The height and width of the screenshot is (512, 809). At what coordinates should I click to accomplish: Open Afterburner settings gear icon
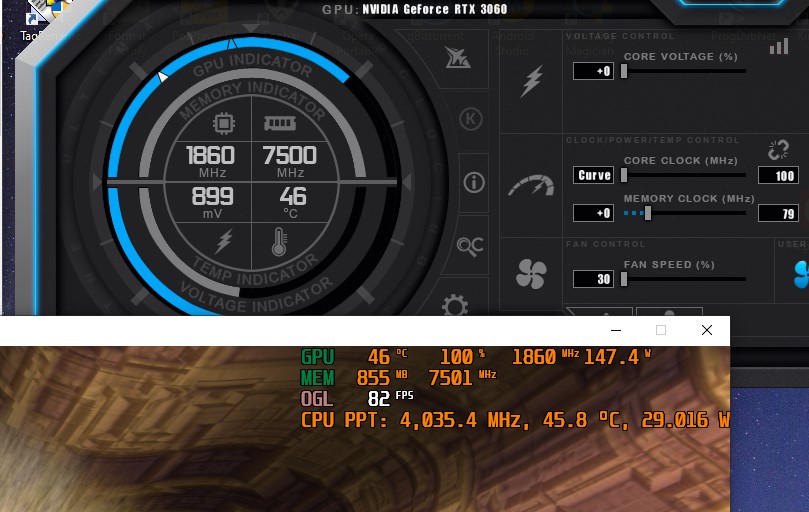click(x=455, y=306)
